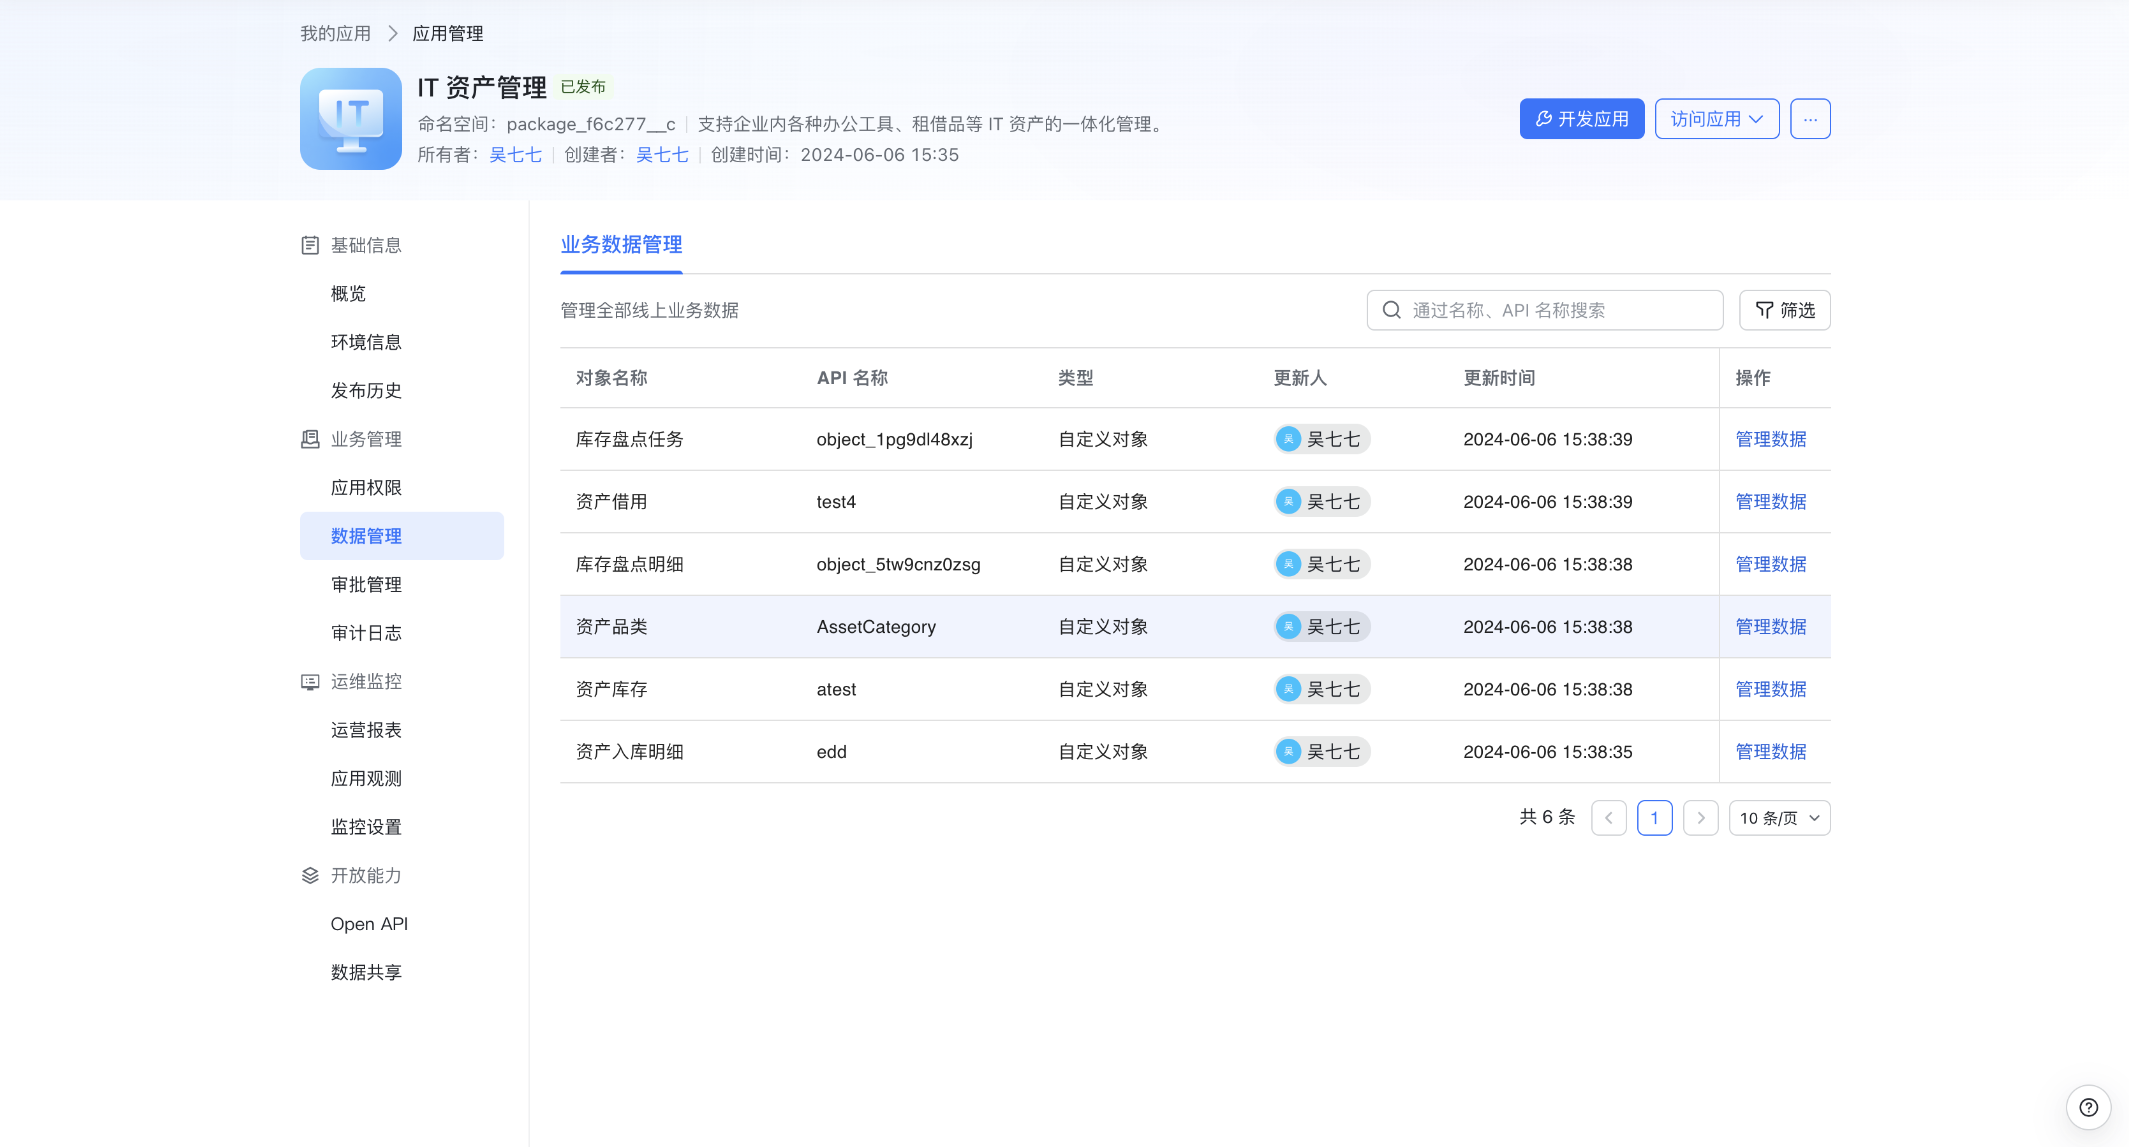This screenshot has height=1147, width=2129.
Task: Open the help question mark icon
Action: click(2088, 1107)
